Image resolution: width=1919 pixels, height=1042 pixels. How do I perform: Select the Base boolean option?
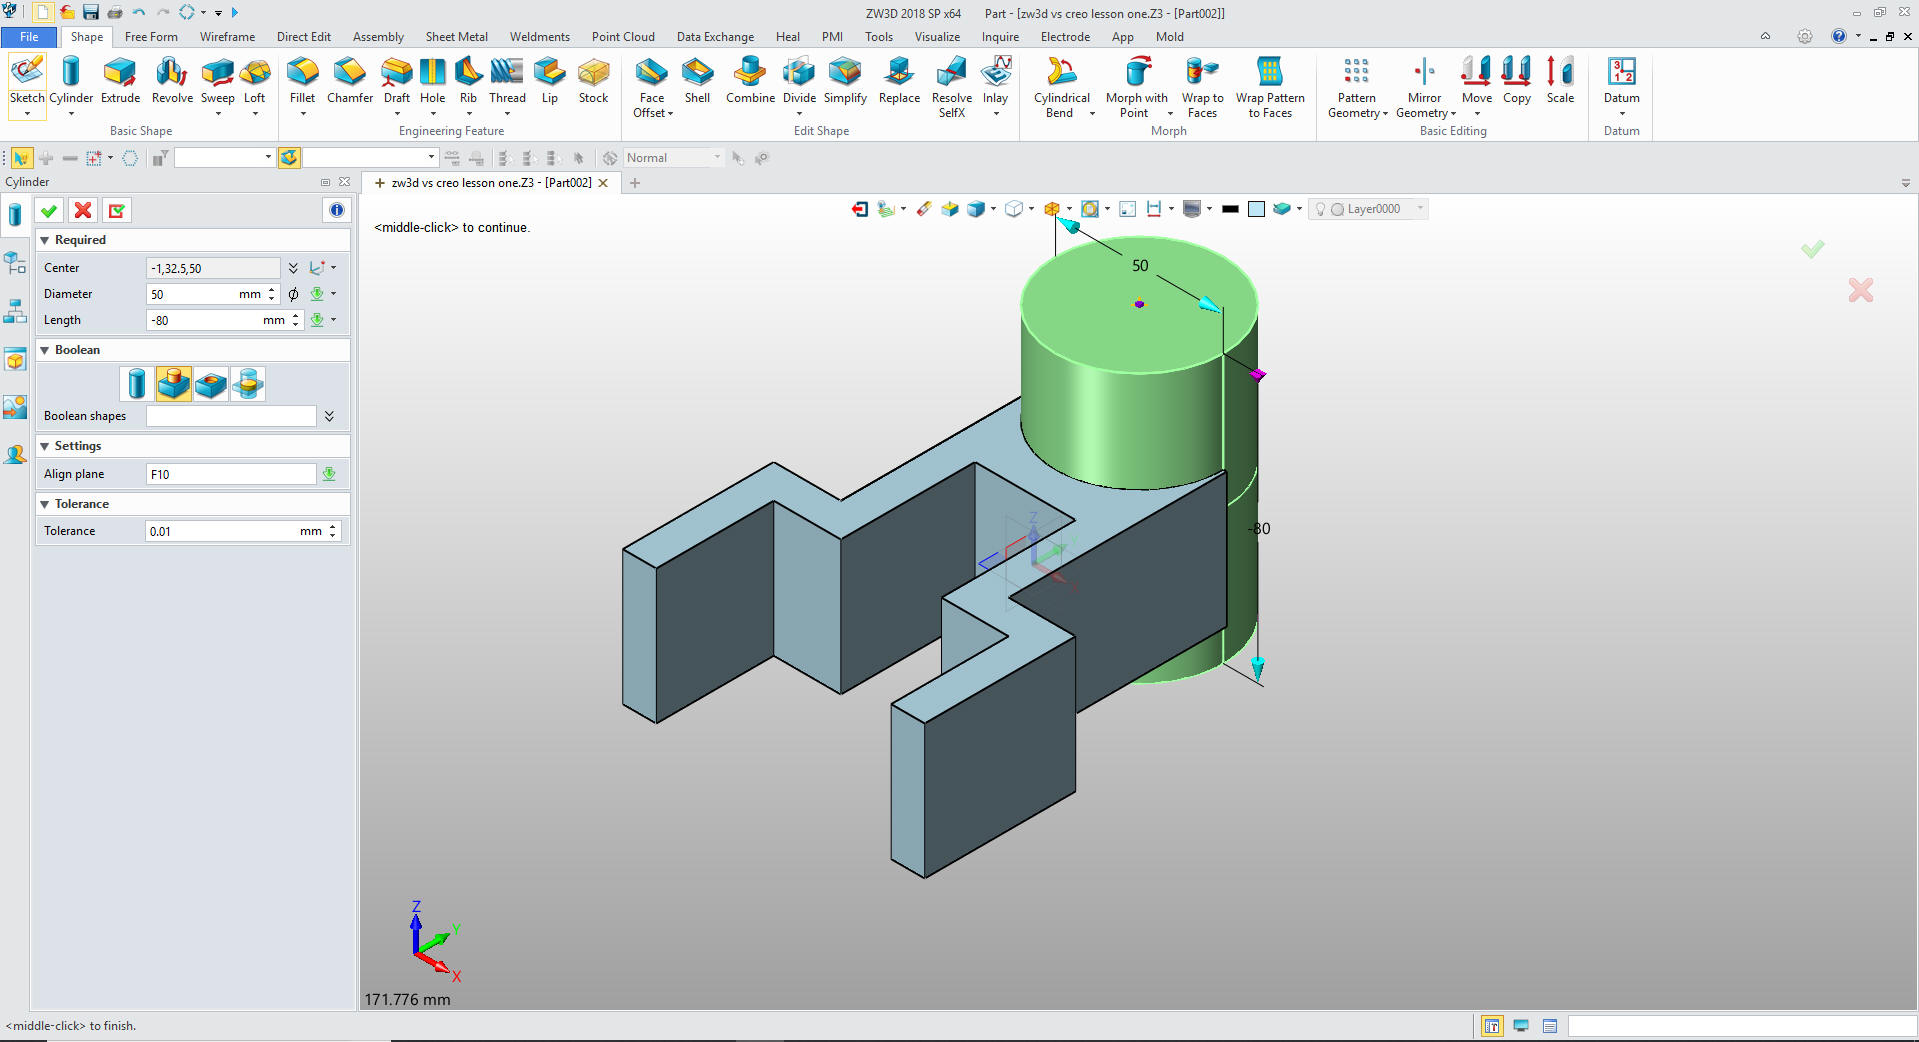[137, 384]
